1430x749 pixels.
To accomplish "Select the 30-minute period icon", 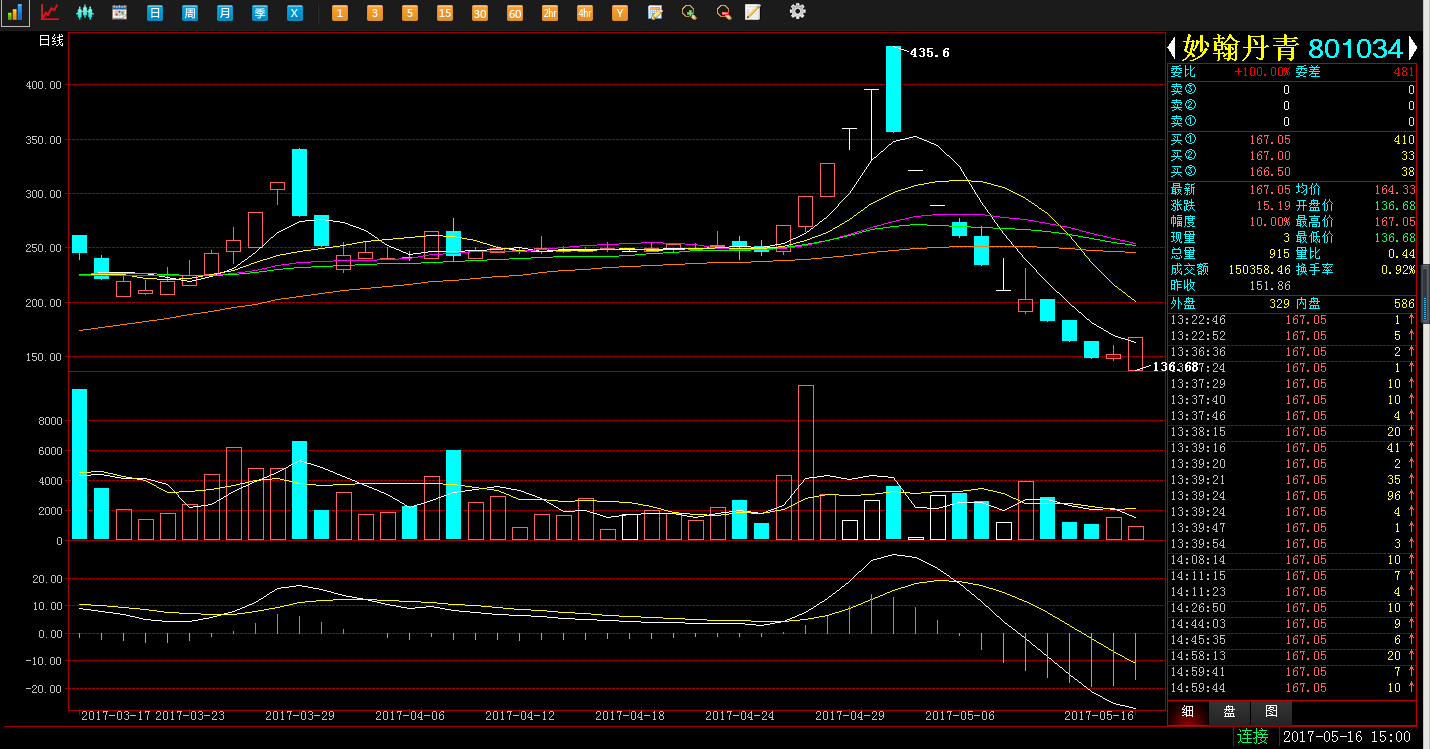I will coord(480,13).
